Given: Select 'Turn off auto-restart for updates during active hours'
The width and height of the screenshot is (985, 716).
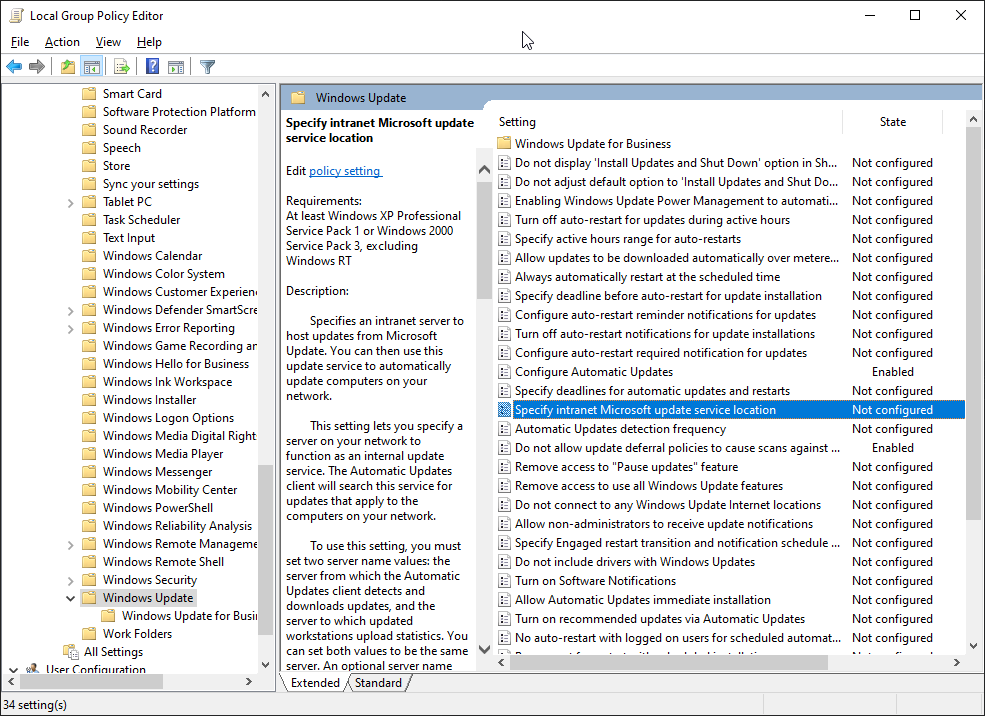Looking at the screenshot, I should pos(652,220).
